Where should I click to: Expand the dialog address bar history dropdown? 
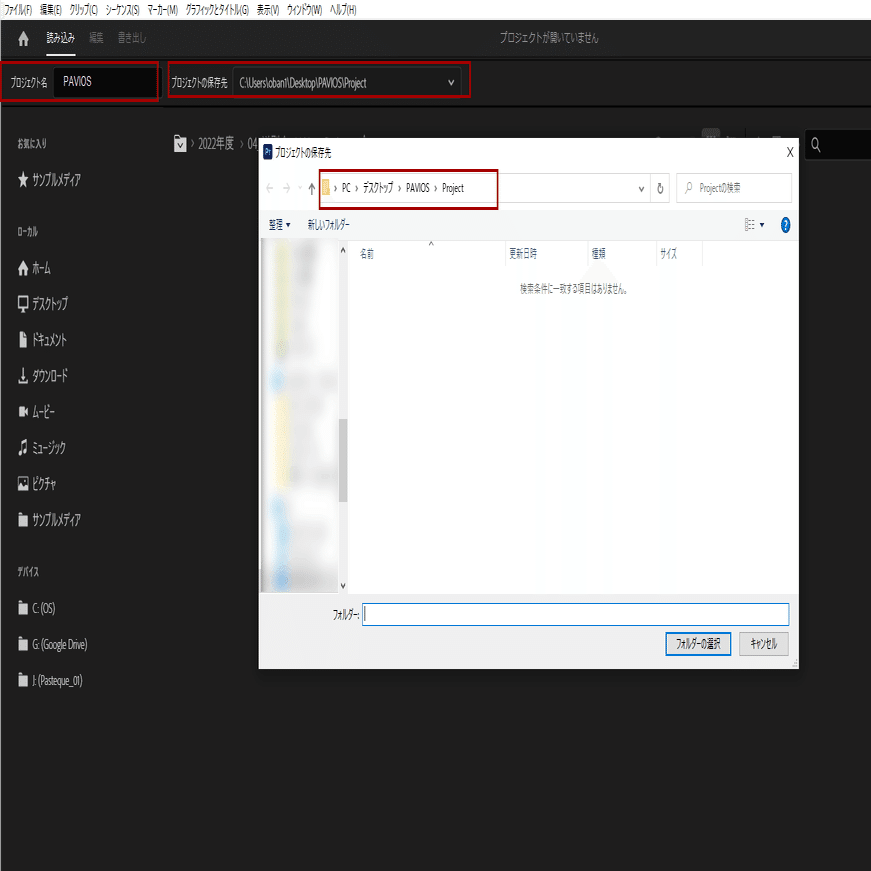641,189
